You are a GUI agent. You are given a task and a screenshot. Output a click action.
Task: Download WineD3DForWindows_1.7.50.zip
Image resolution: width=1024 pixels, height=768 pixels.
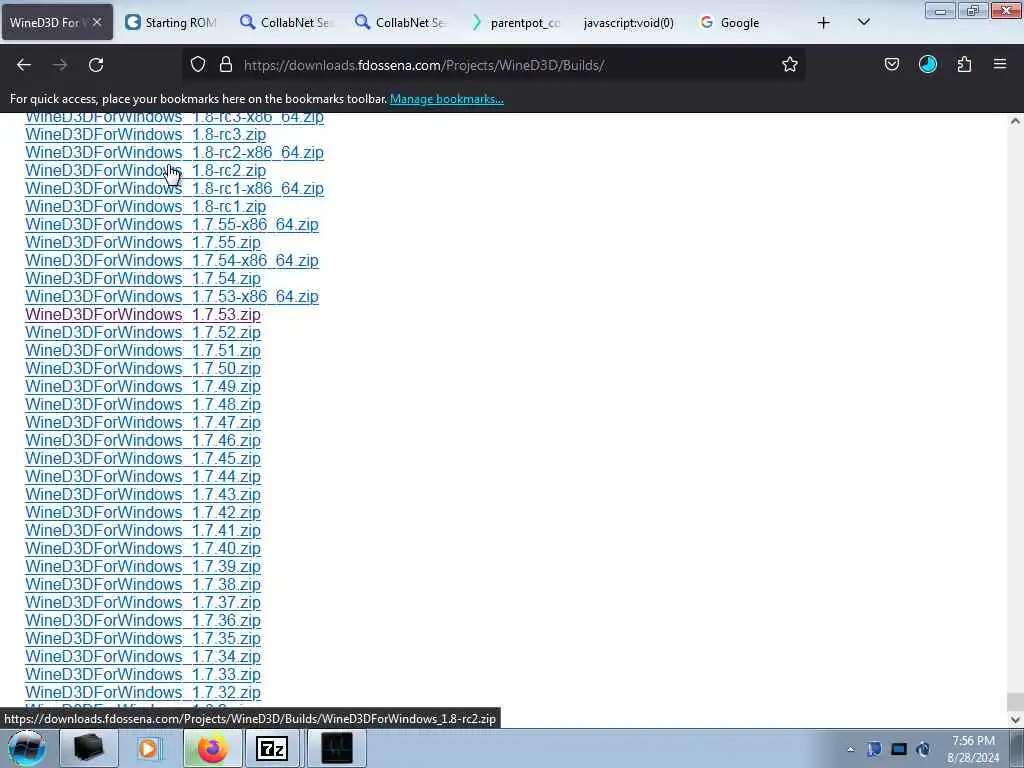click(x=143, y=368)
